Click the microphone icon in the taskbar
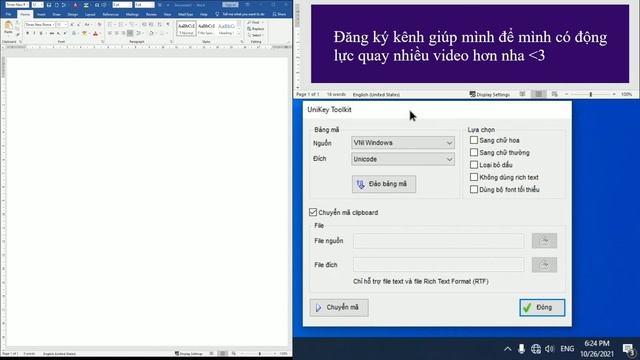Image resolution: width=640 pixels, height=360 pixels. (x=521, y=349)
